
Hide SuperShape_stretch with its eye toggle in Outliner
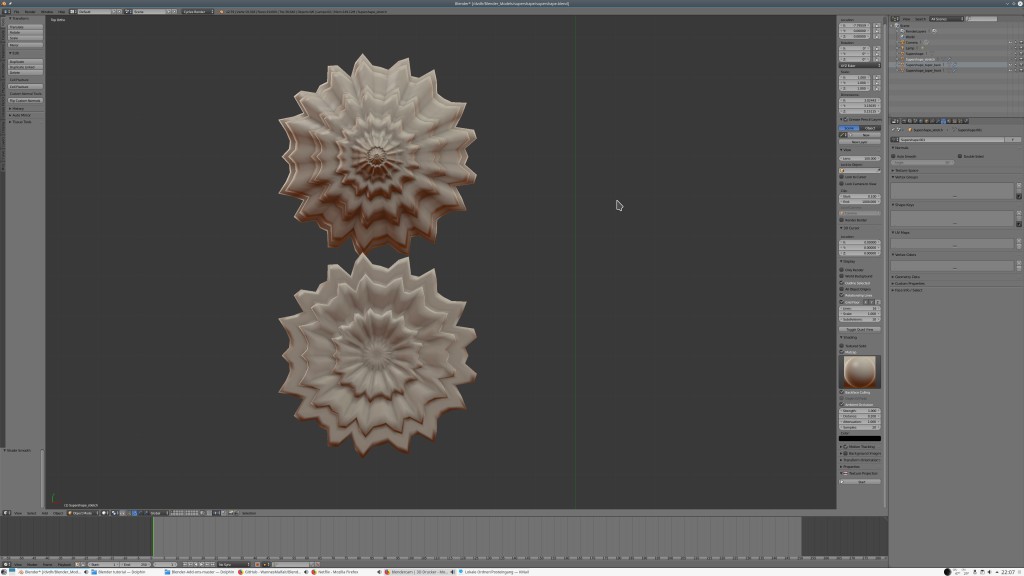coord(1010,59)
